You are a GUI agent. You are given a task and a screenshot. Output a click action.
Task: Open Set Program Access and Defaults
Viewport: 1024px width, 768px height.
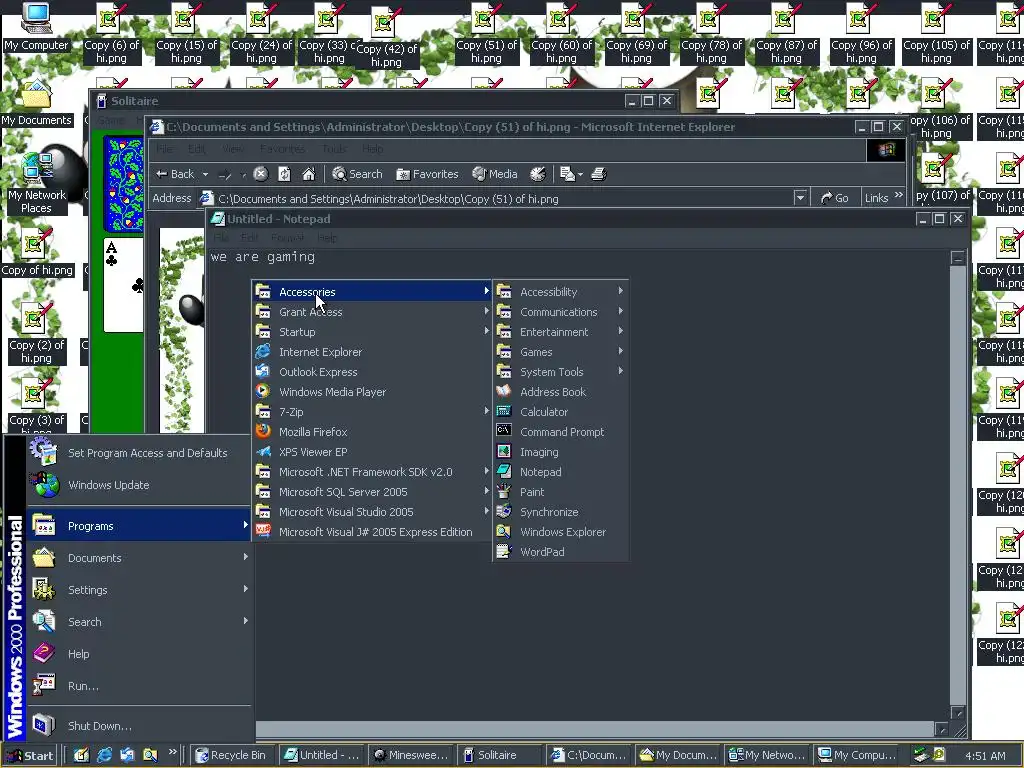pyautogui.click(x=139, y=453)
